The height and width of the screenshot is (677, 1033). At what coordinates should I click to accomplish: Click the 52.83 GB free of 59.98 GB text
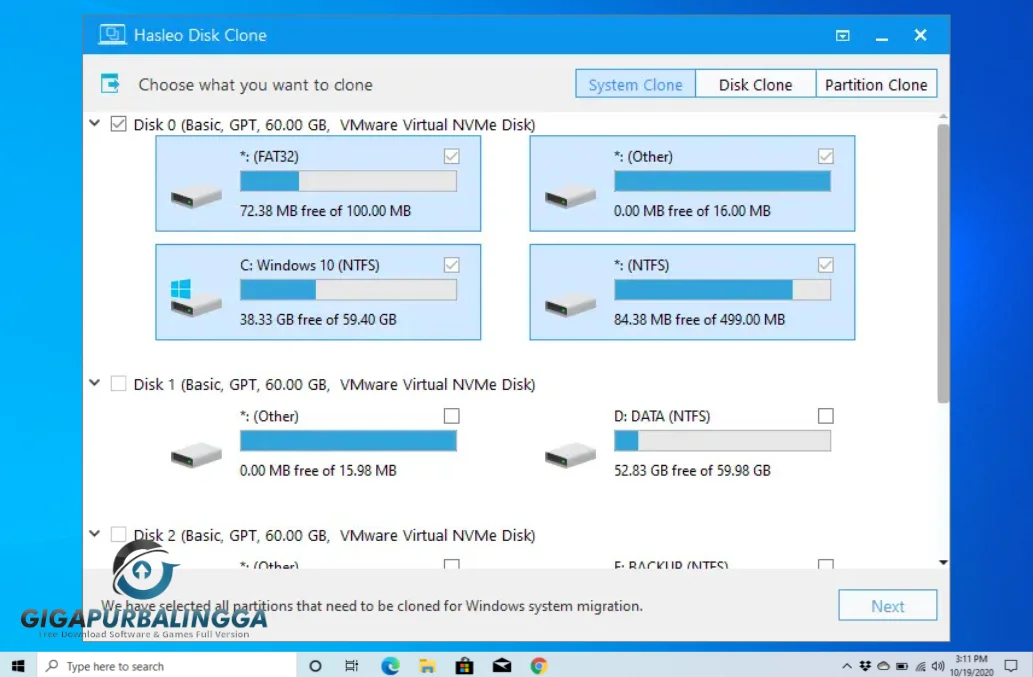coord(692,470)
